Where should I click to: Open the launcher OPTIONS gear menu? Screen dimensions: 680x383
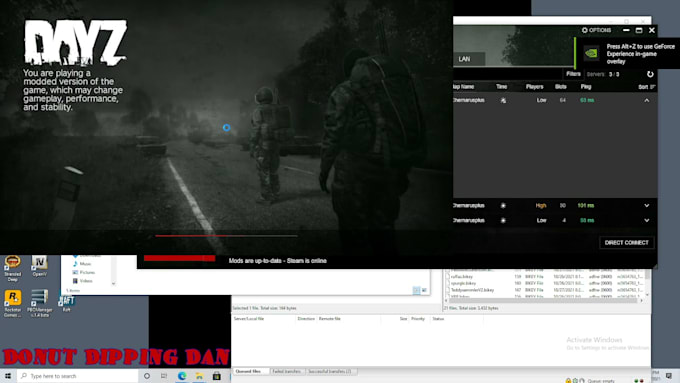[x=596, y=30]
